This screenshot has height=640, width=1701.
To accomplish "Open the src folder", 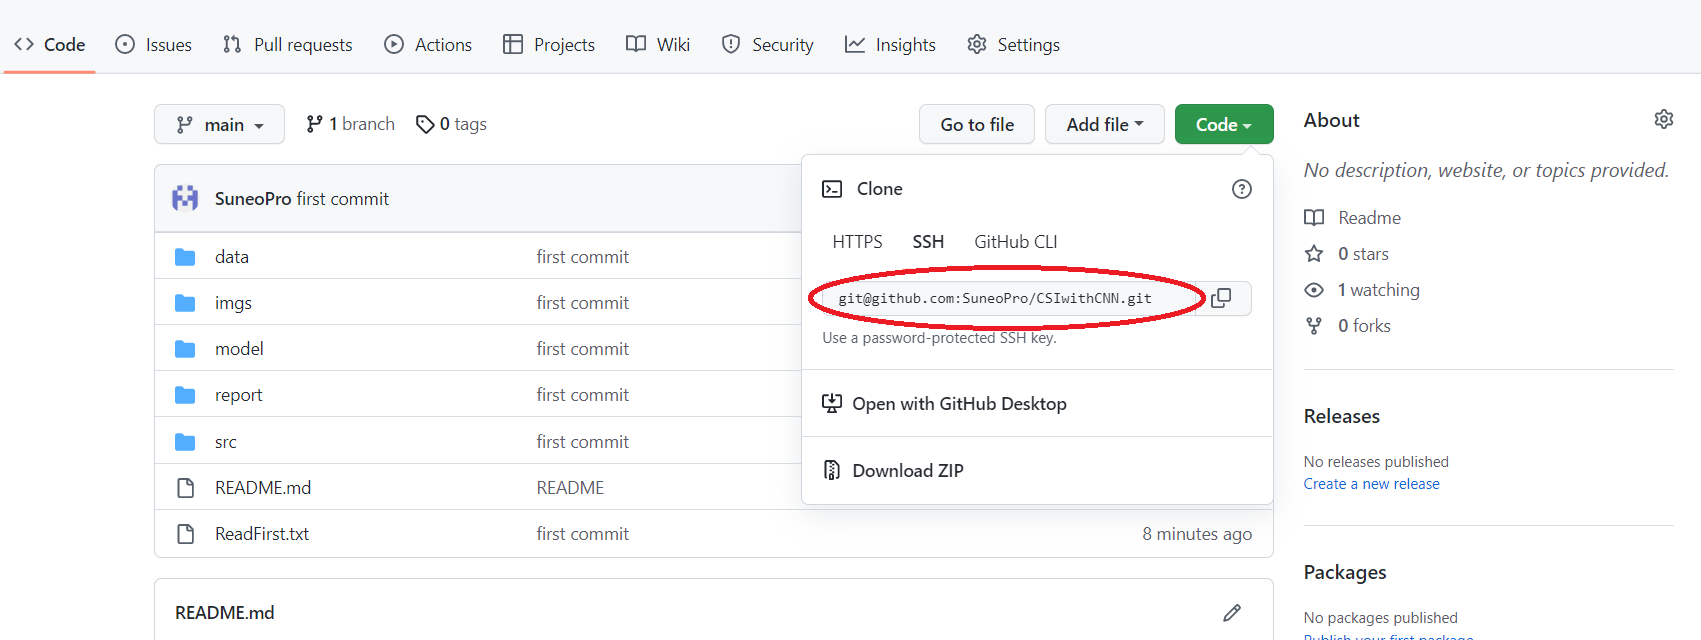I will pos(226,442).
